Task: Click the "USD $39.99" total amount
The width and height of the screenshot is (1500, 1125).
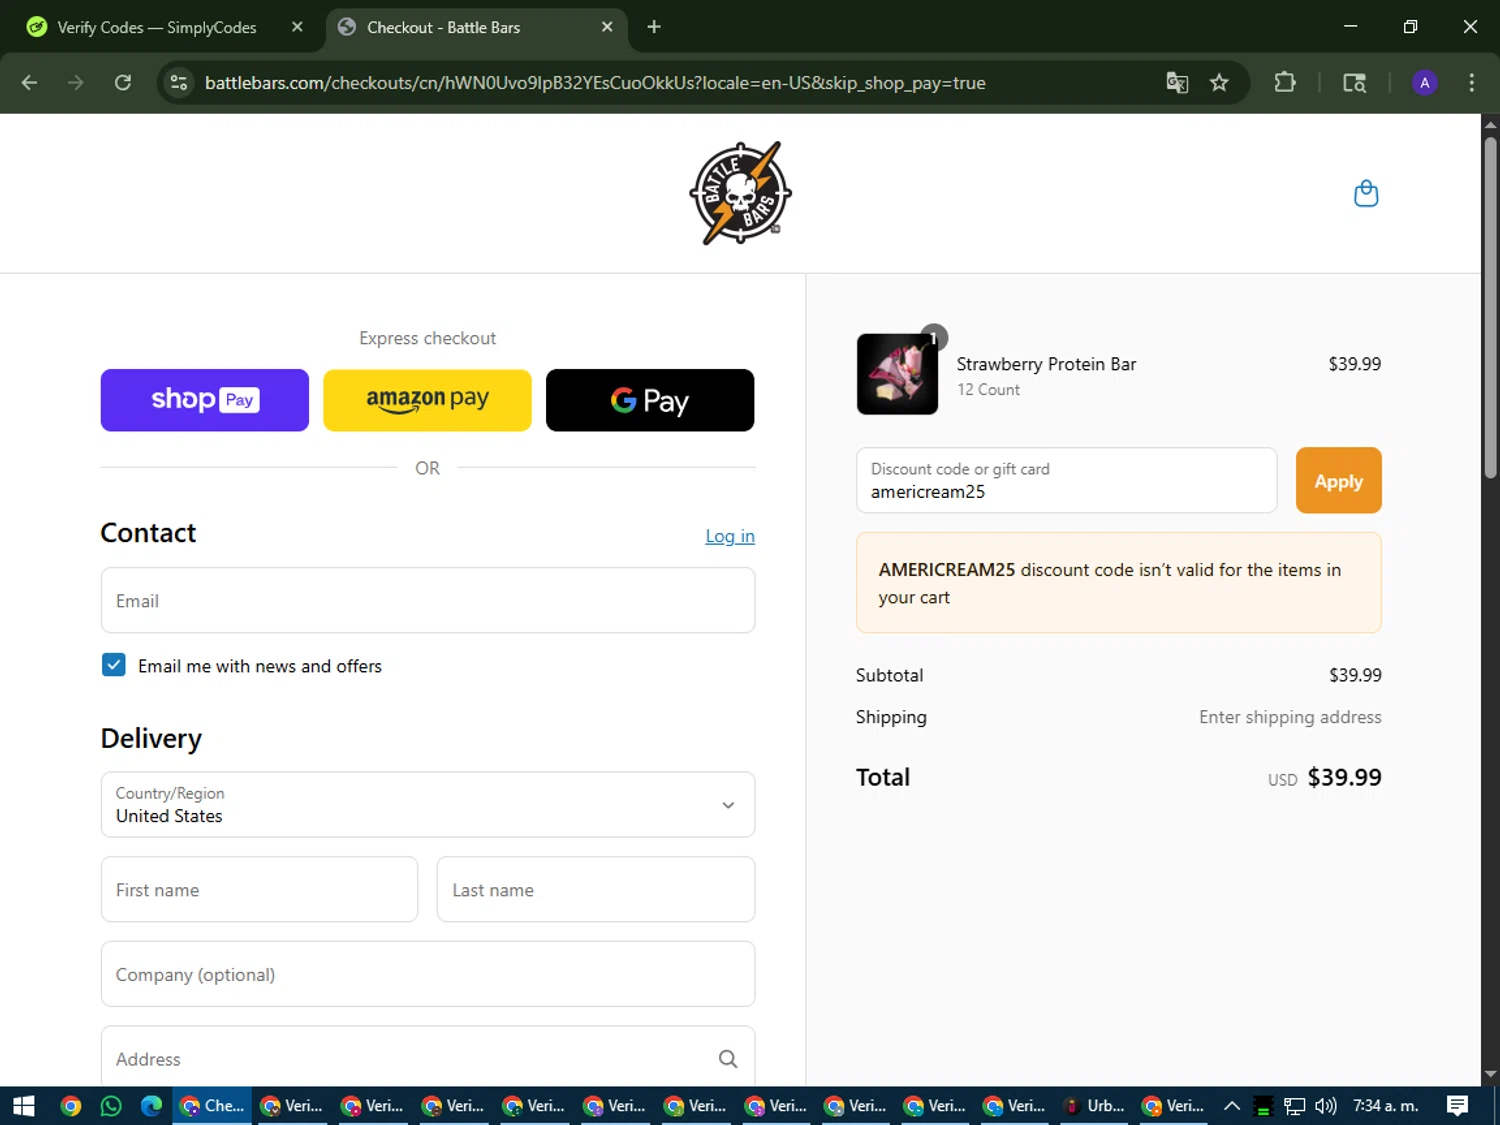Action: coord(1325,777)
